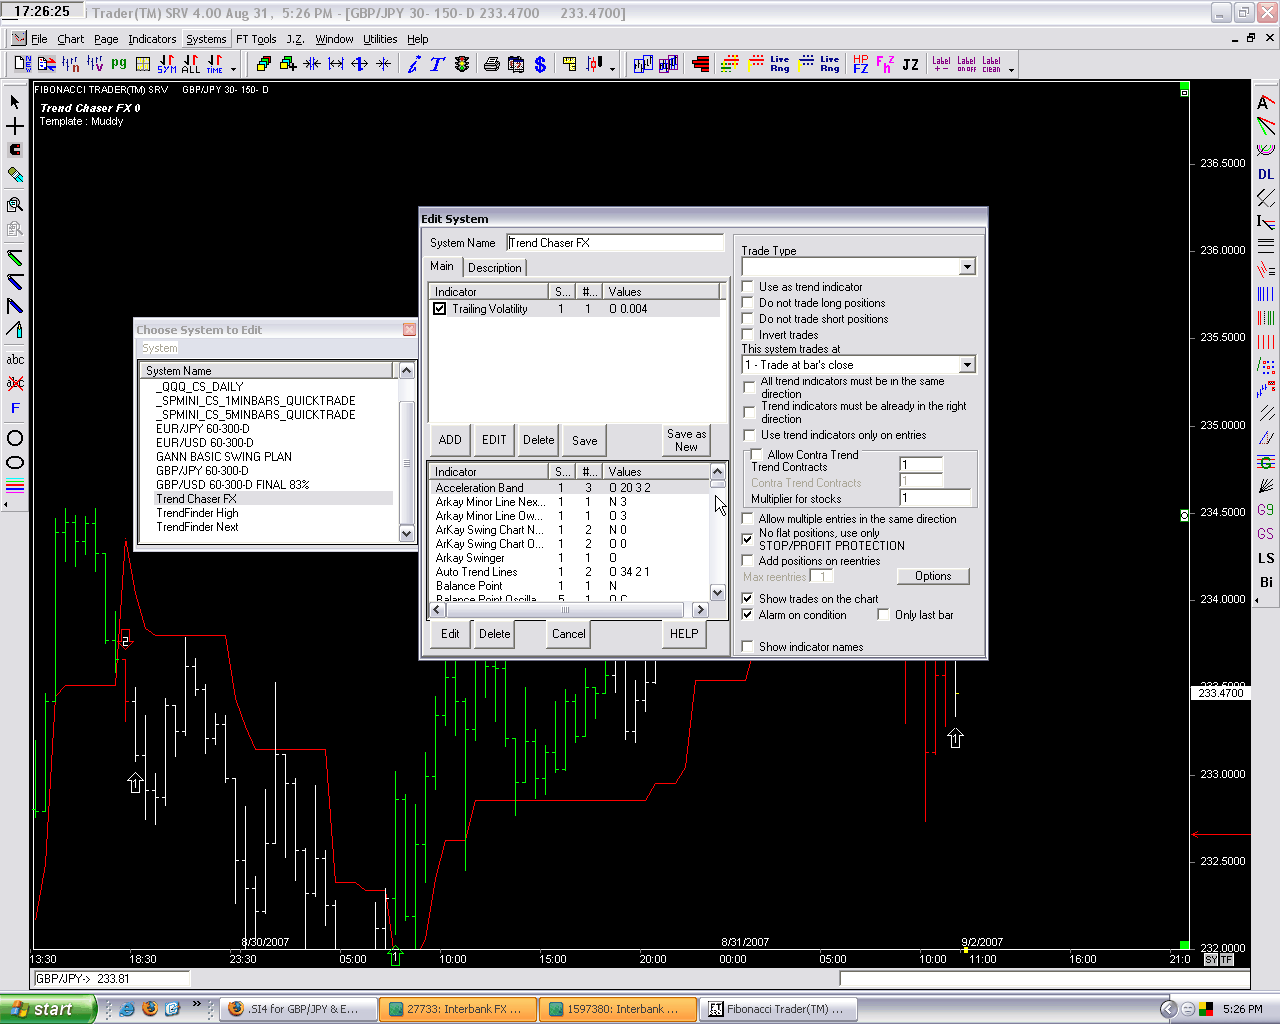The image size is (1280, 1024).
Task: Select the abc text tool in left toolbar
Action: [x=15, y=359]
